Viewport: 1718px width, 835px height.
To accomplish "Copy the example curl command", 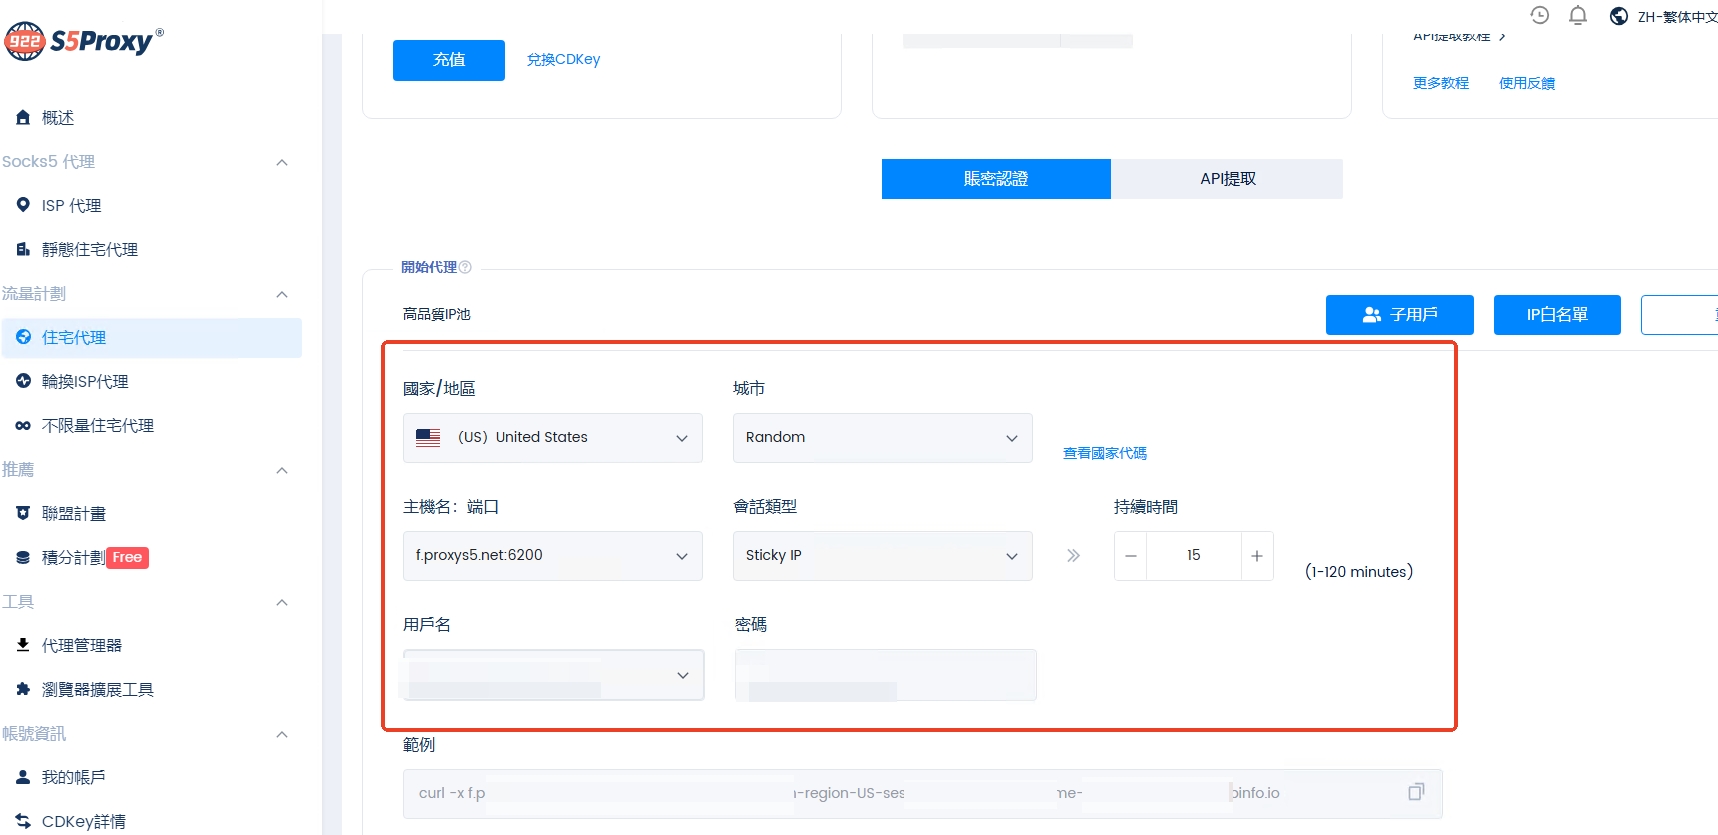I will tap(1415, 792).
